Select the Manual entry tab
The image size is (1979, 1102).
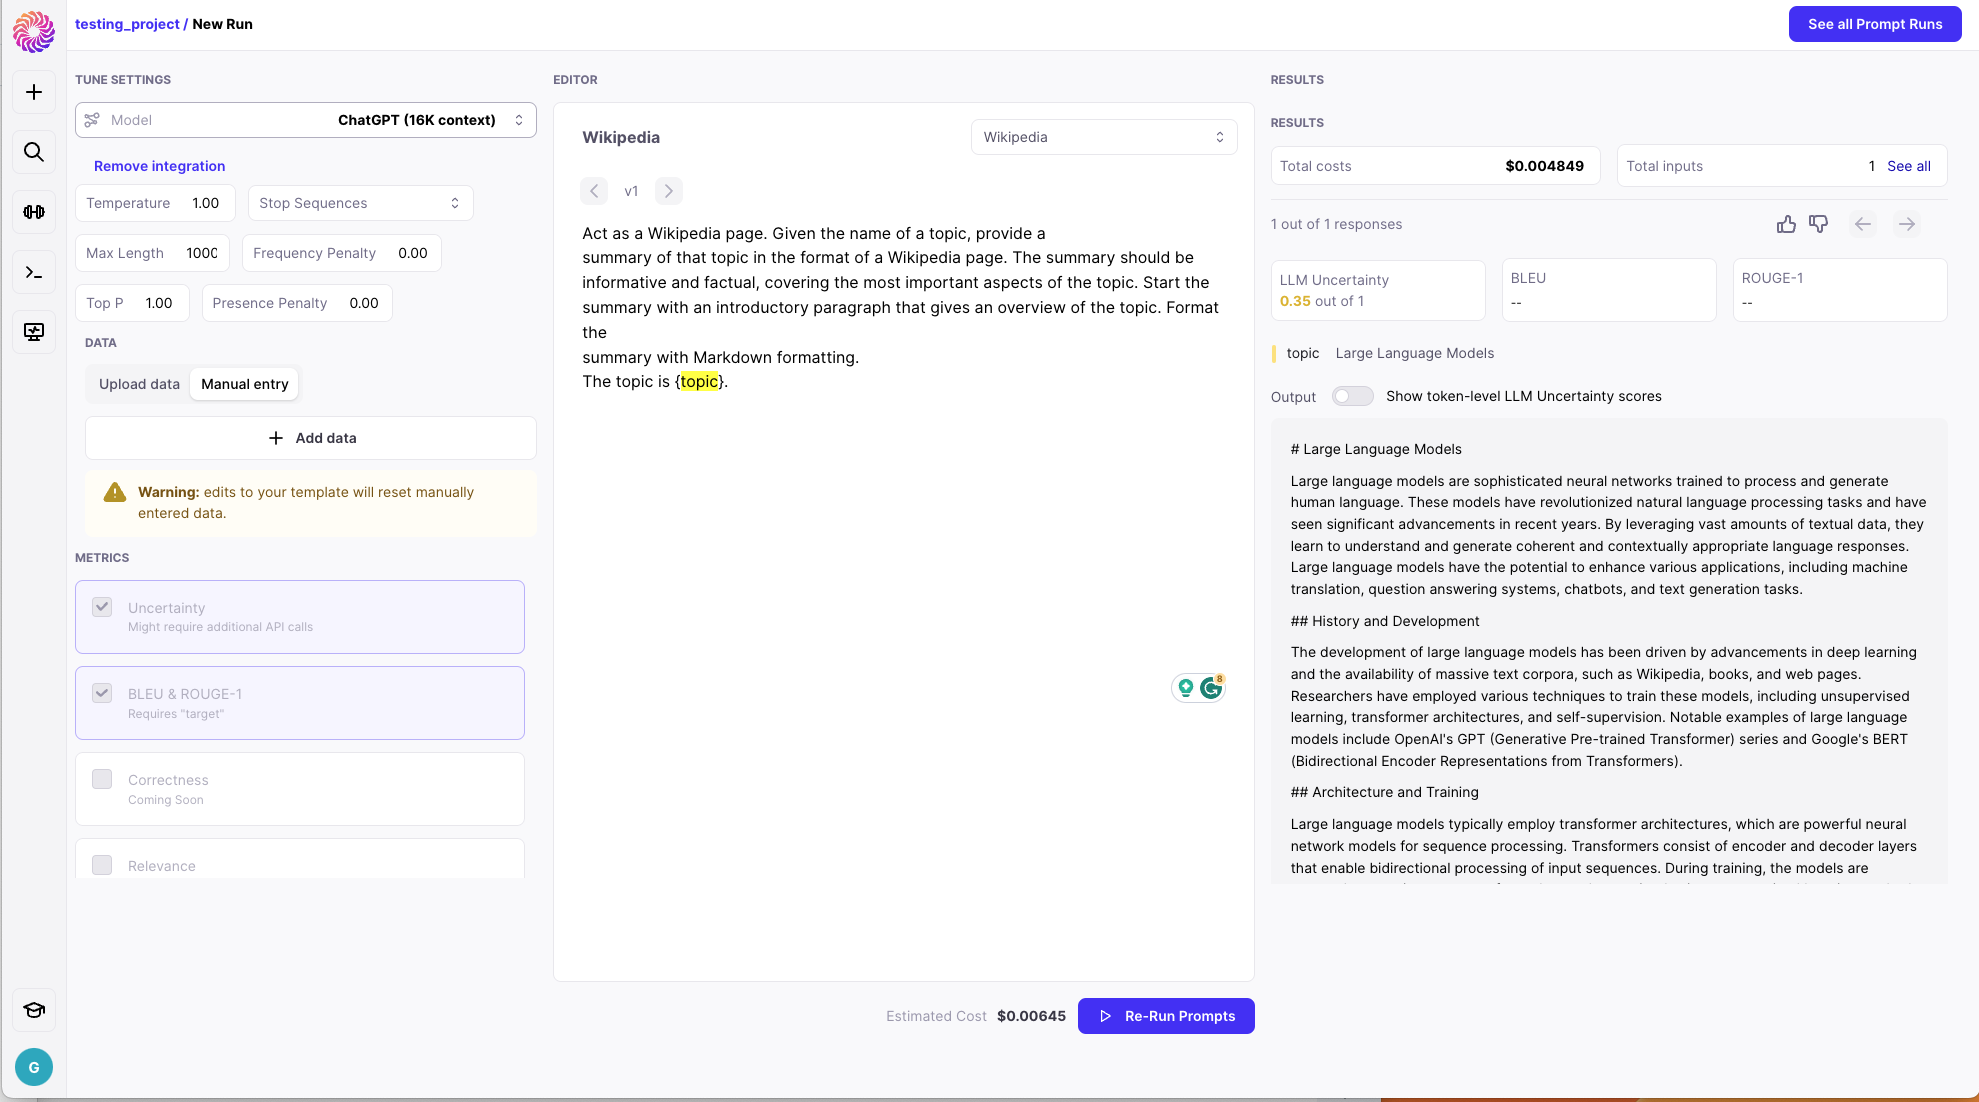pyautogui.click(x=244, y=384)
